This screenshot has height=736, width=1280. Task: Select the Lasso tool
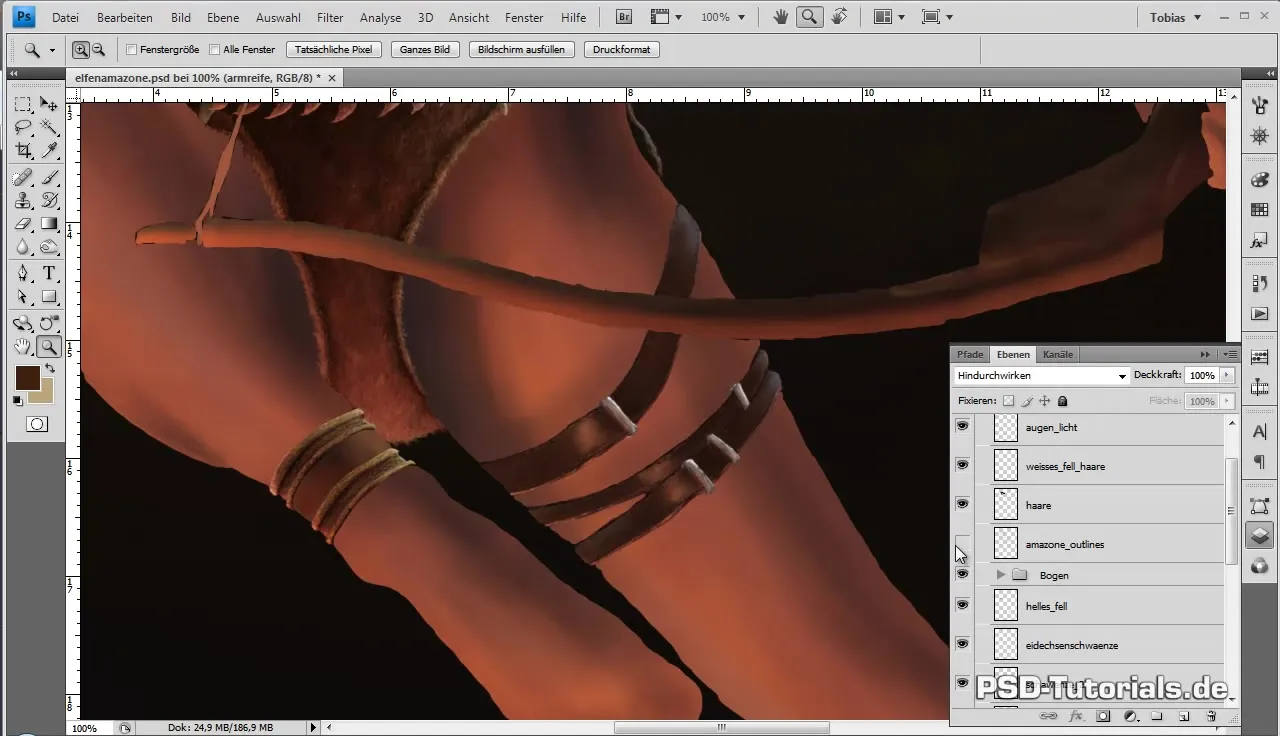click(x=23, y=127)
